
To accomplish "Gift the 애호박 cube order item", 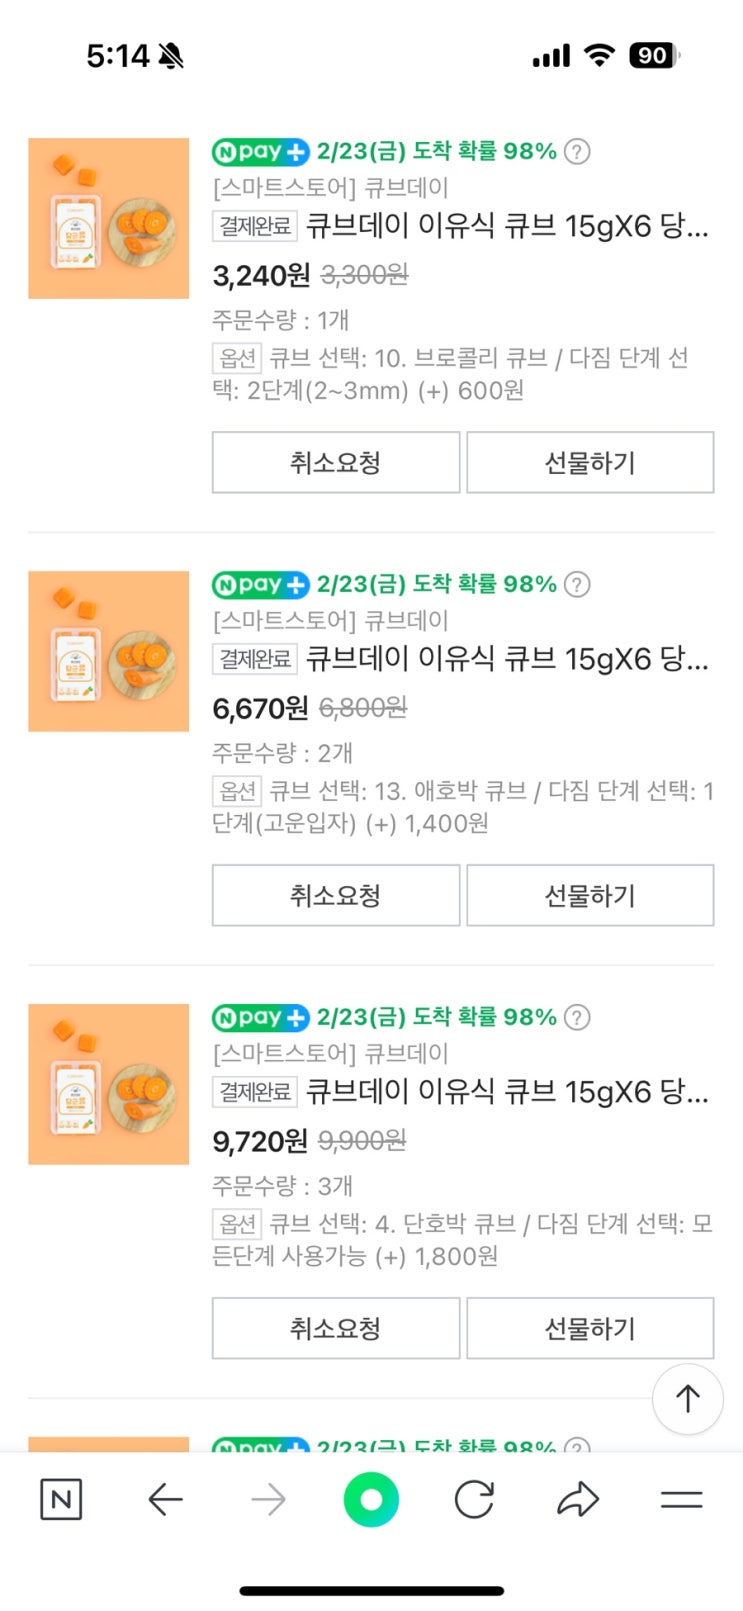I will click(x=590, y=896).
